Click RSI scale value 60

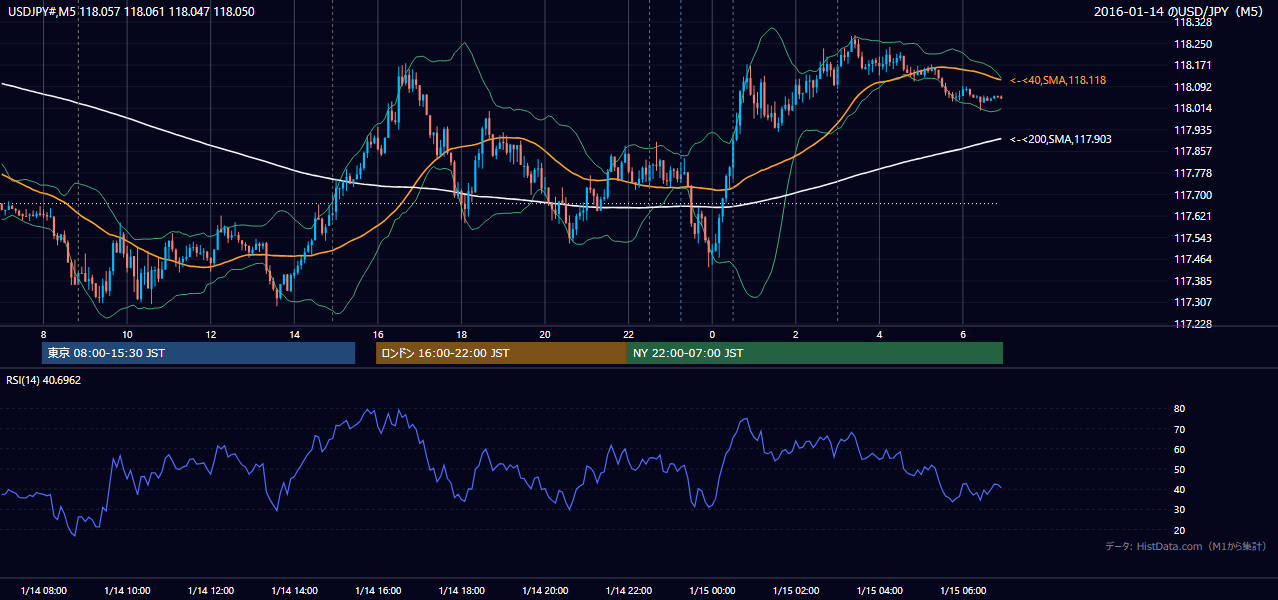coord(1179,449)
